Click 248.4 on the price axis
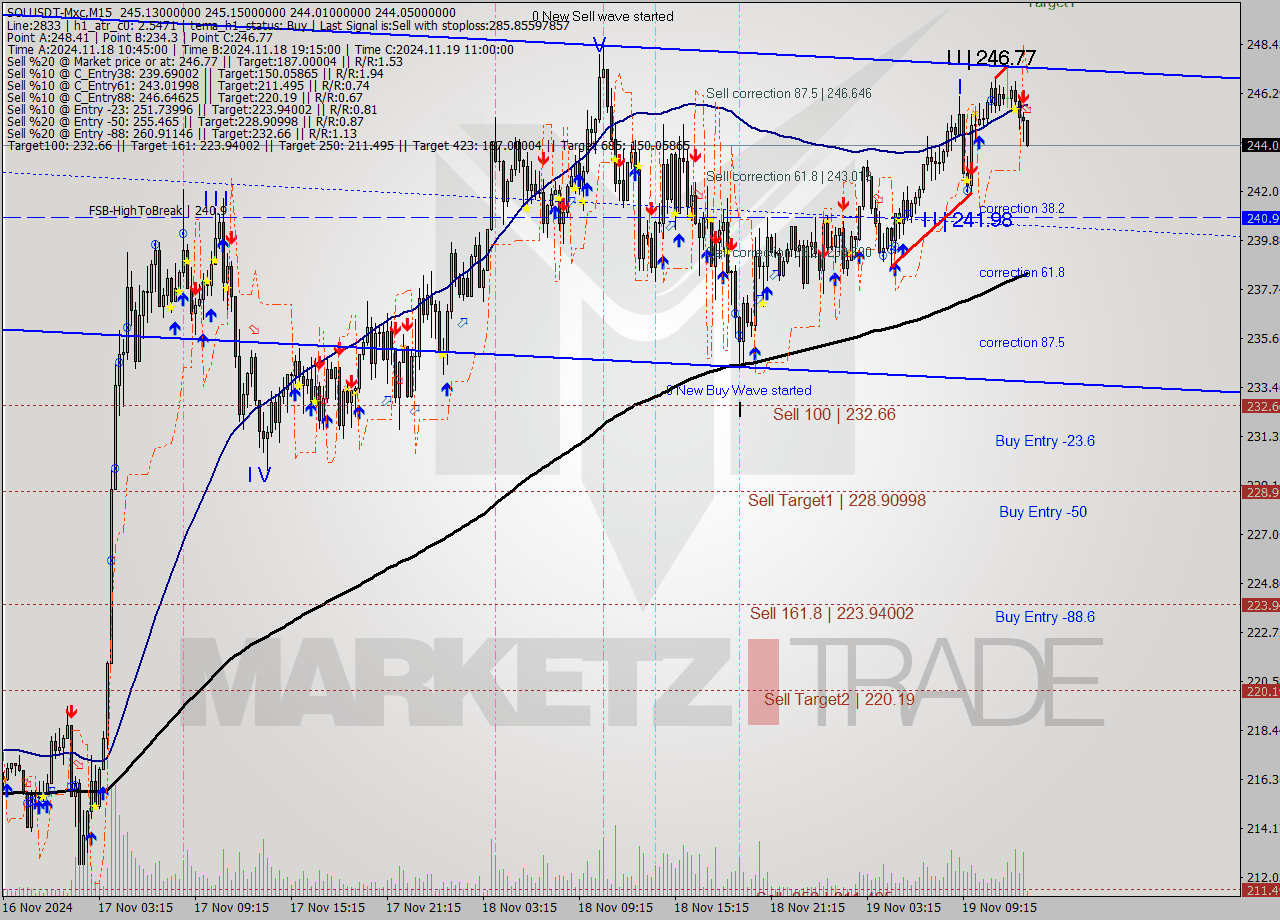This screenshot has height=920, width=1280. point(1262,44)
